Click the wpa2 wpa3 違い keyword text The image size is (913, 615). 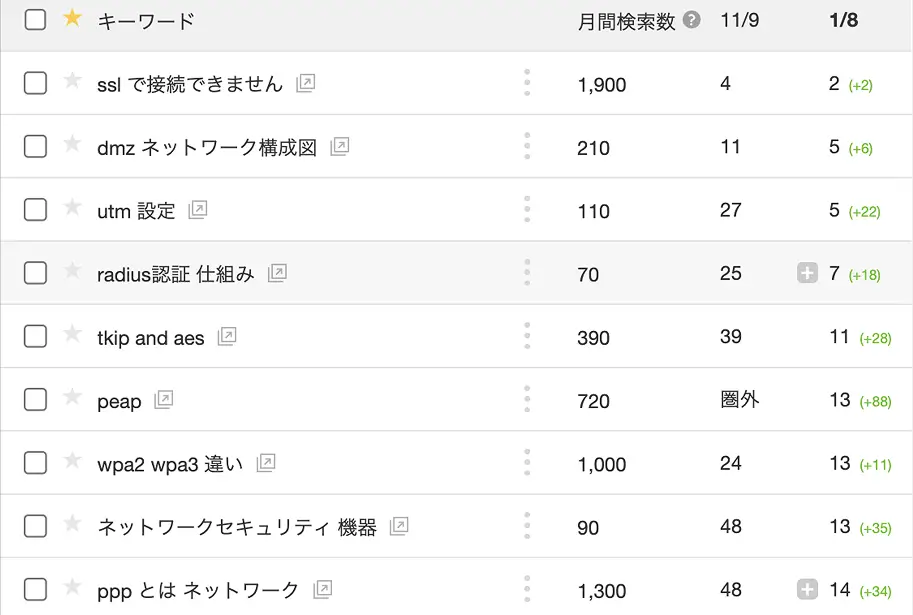169,464
